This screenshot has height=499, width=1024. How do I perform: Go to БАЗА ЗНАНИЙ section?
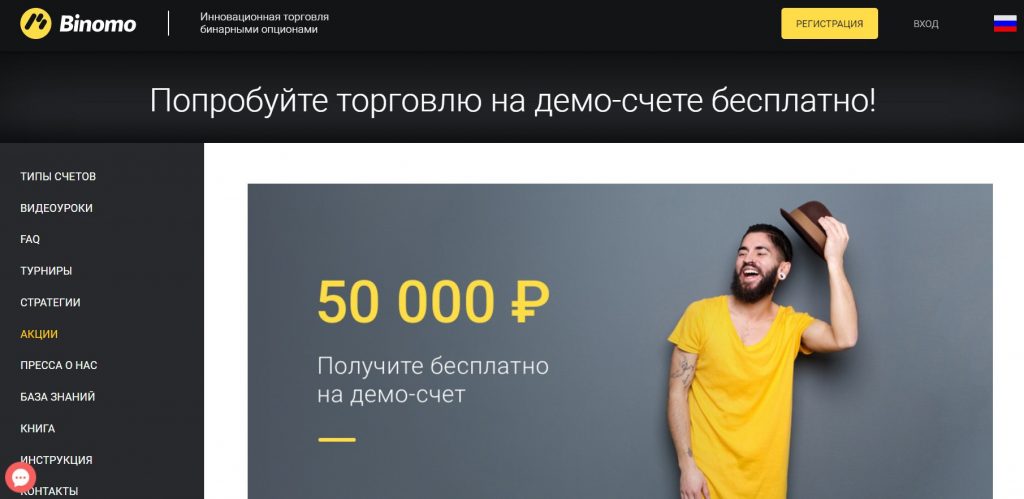coord(57,396)
